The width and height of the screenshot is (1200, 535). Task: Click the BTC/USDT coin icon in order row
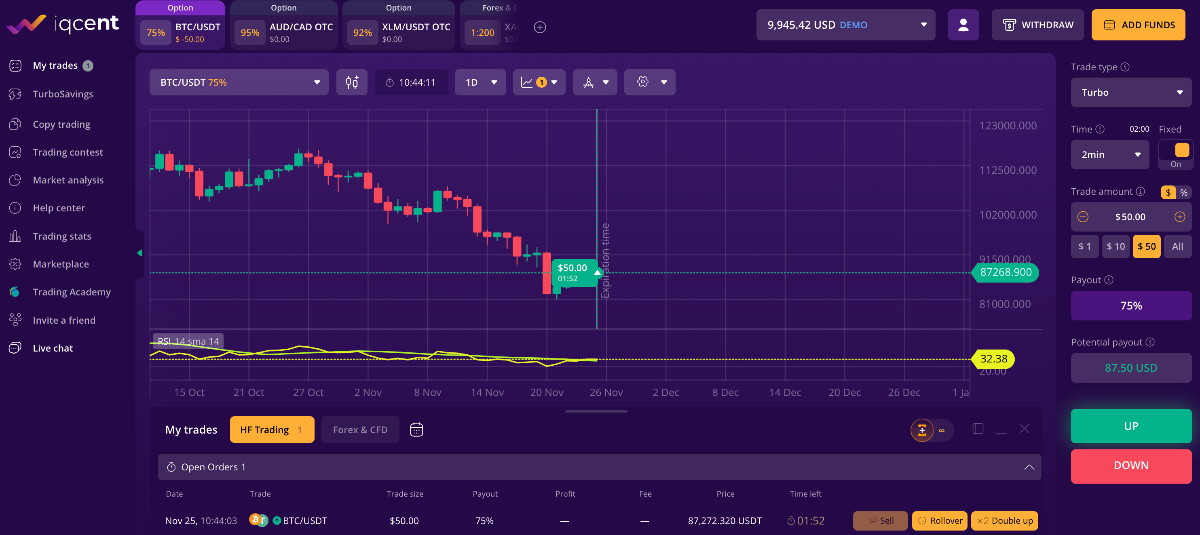click(x=258, y=520)
